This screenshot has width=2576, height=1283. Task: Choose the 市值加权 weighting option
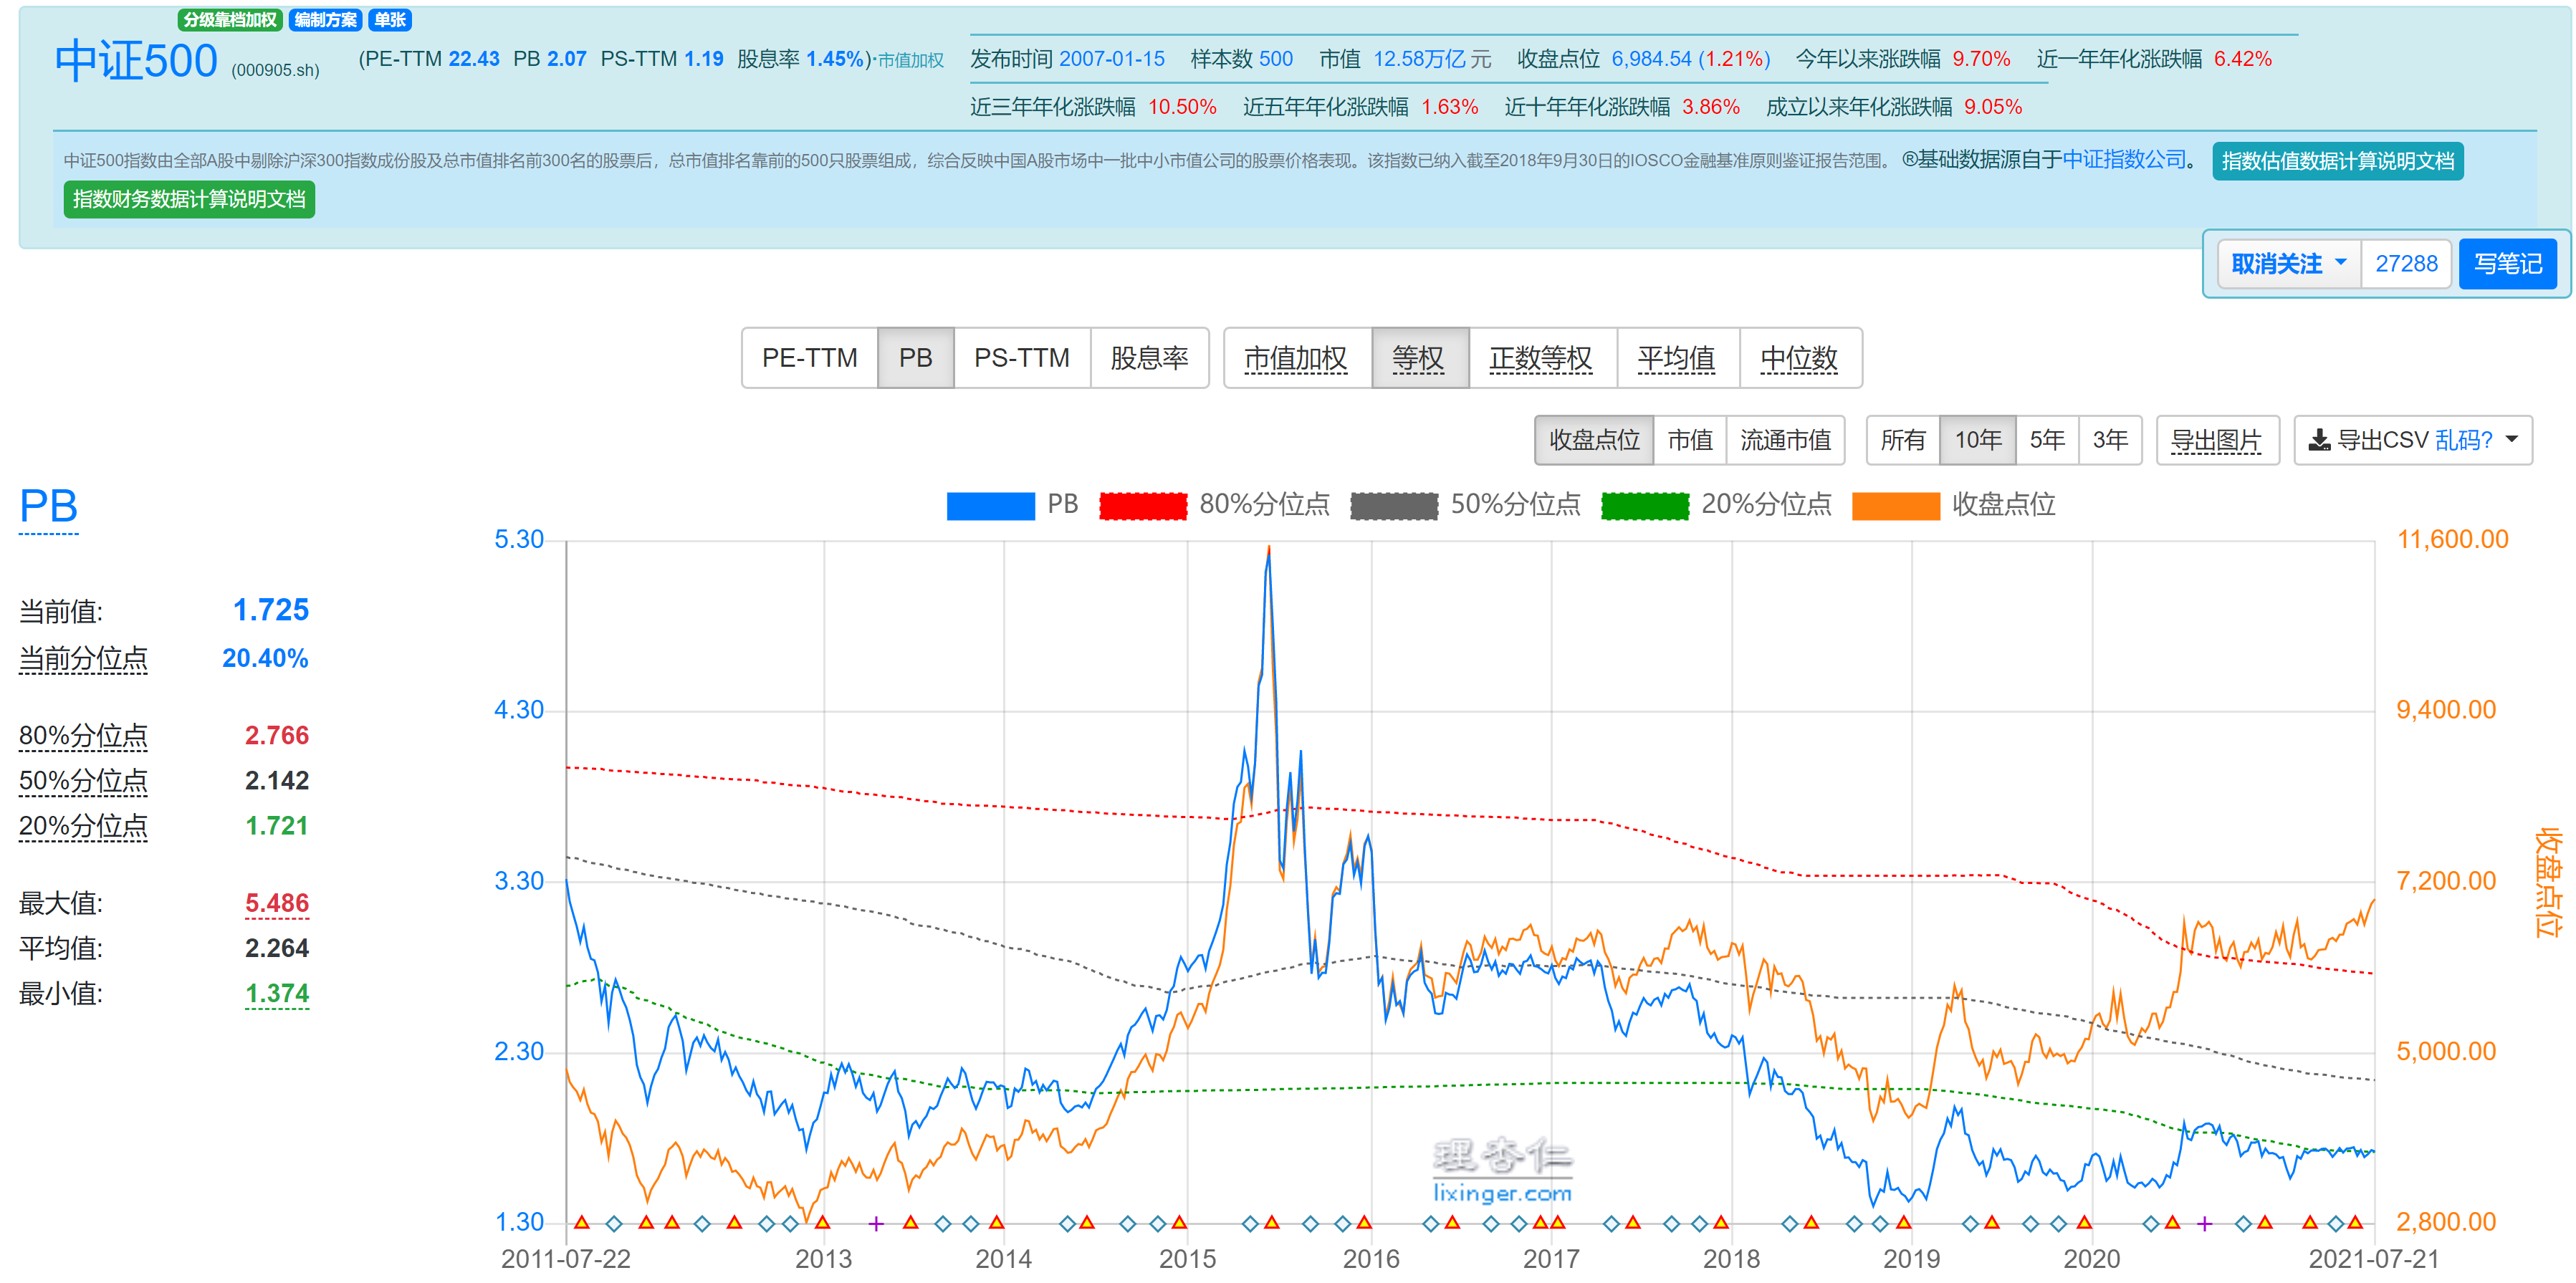point(1296,358)
